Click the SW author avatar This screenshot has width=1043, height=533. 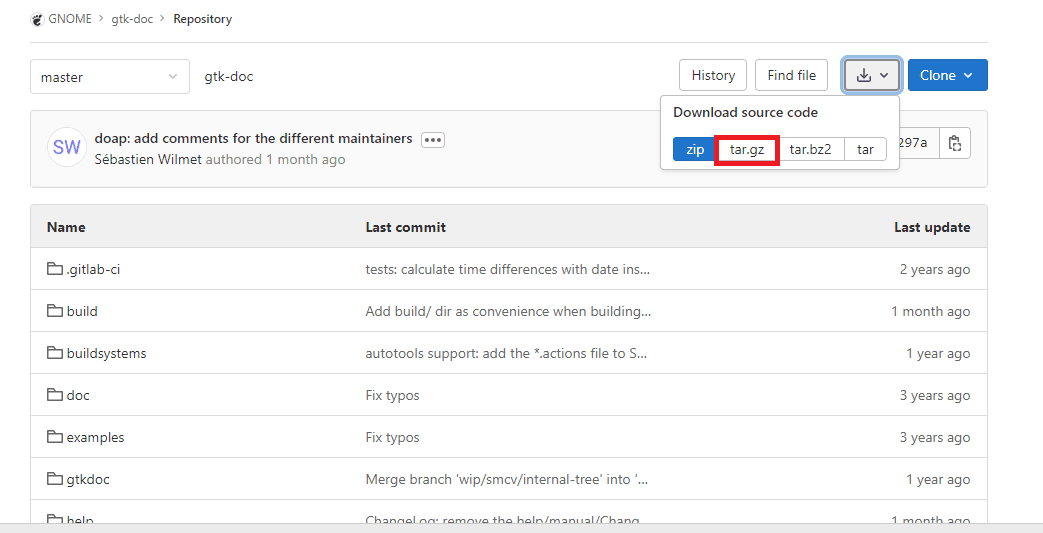click(x=67, y=147)
